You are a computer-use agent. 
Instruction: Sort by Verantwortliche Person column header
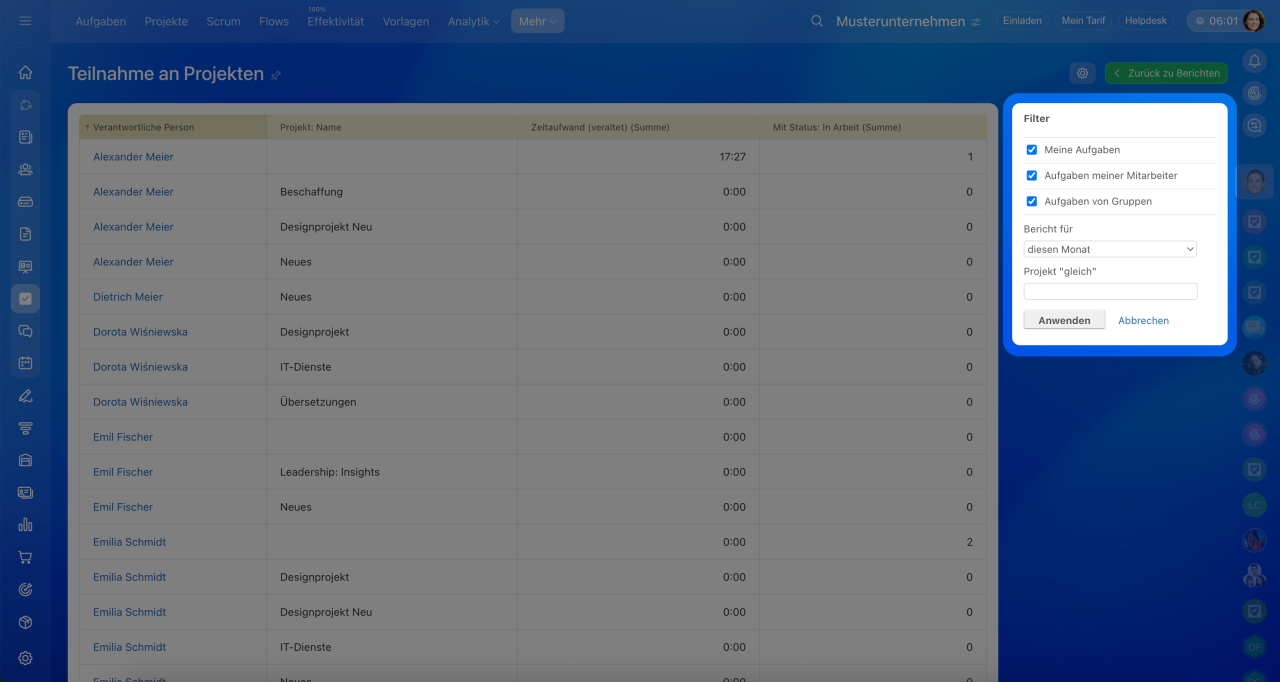point(173,127)
